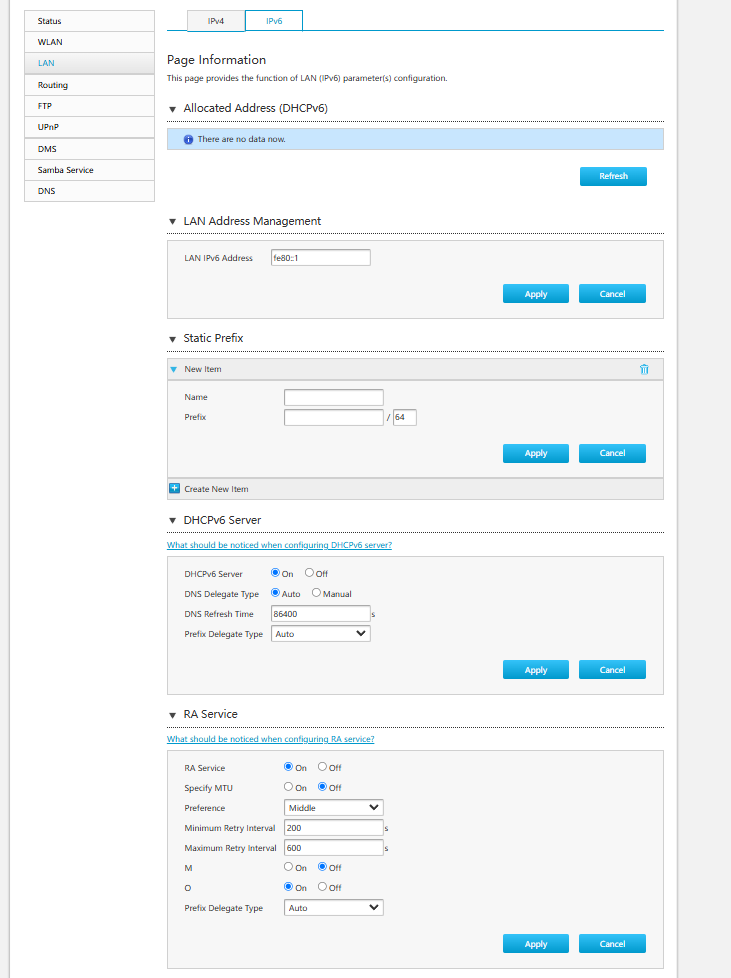Viewport: 731px width, 978px height.
Task: Collapse the RA Service section arrow
Action: (x=173, y=715)
